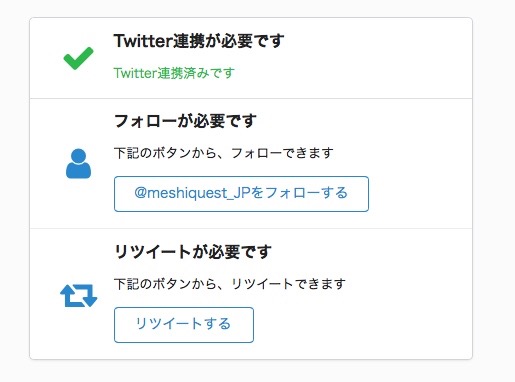Click the word Twitter in the green status line
Viewport: 515px width, 382px height.
(x=135, y=73)
